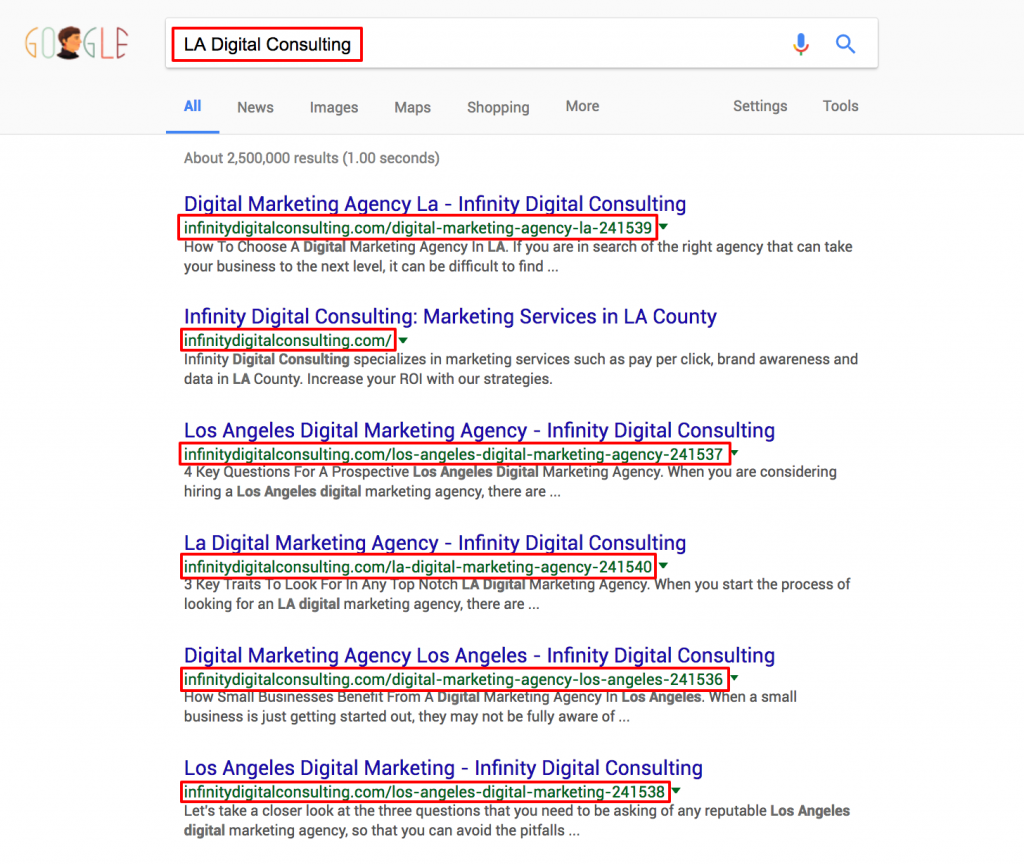Expand the More search categories menu
The image size is (1024, 865).
click(582, 106)
